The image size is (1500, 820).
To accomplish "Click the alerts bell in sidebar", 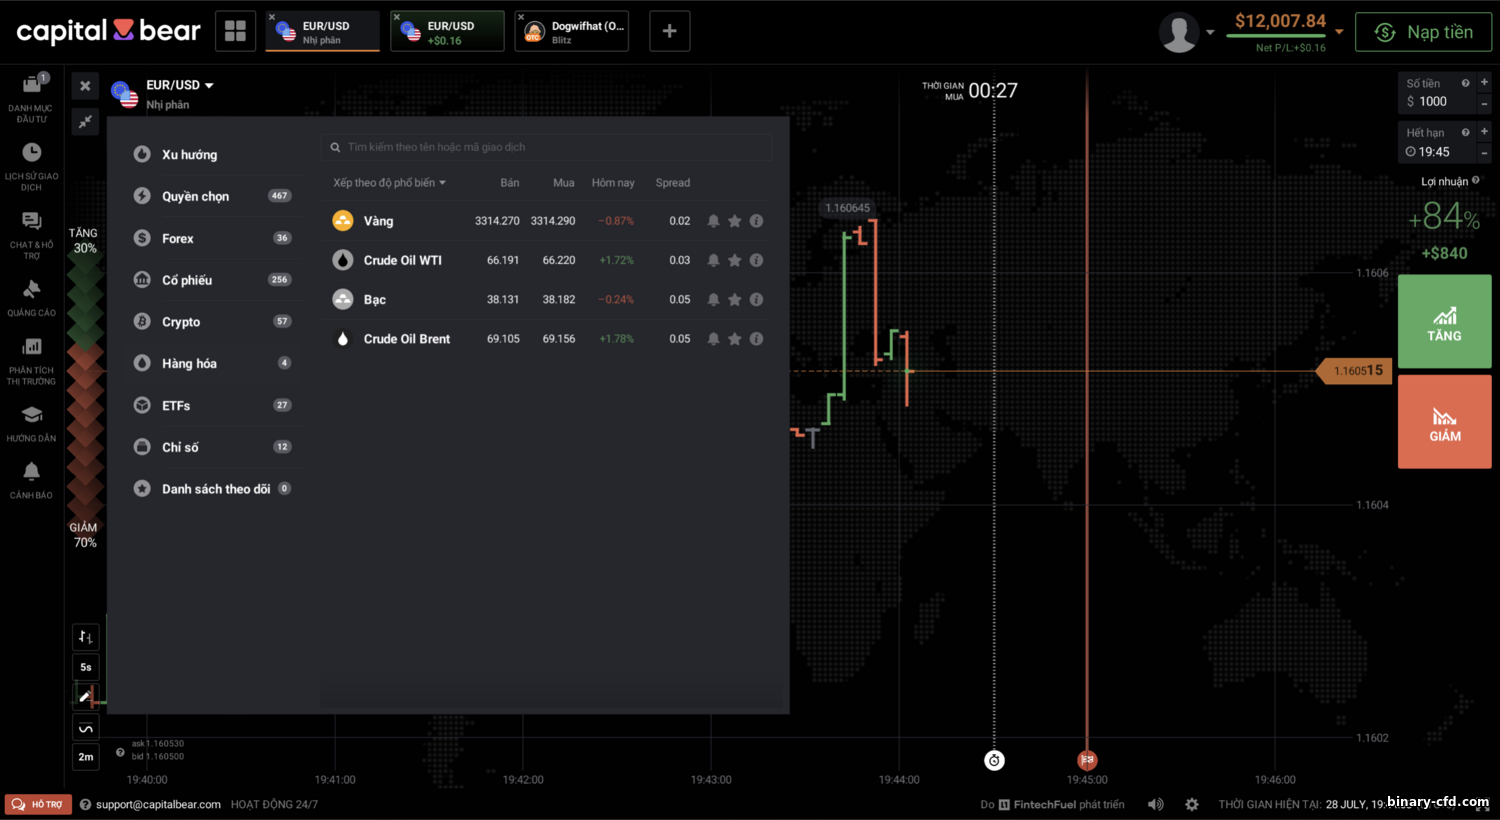I will coord(32,472).
